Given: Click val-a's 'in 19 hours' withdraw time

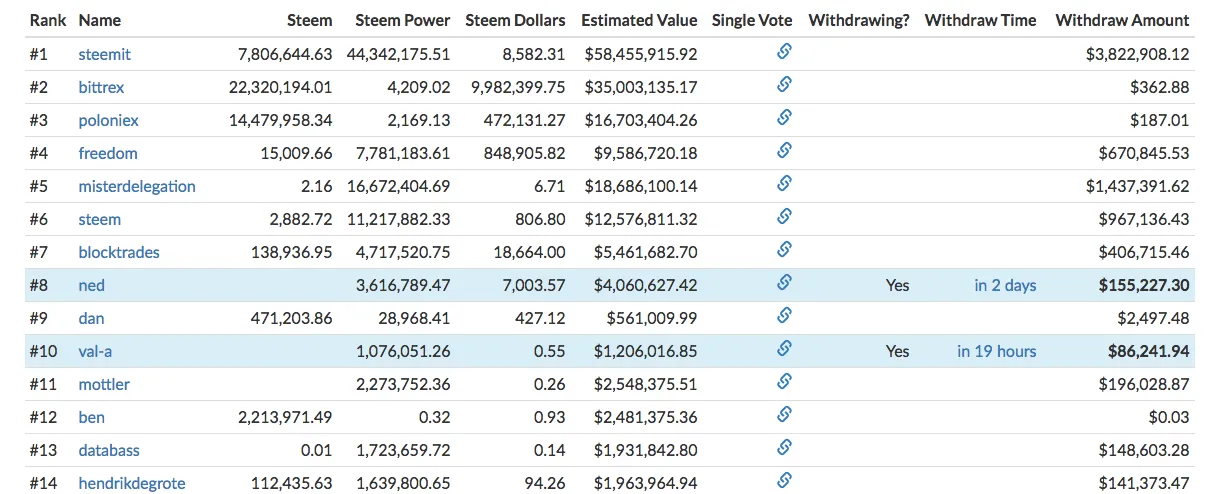Looking at the screenshot, I should click(996, 351).
